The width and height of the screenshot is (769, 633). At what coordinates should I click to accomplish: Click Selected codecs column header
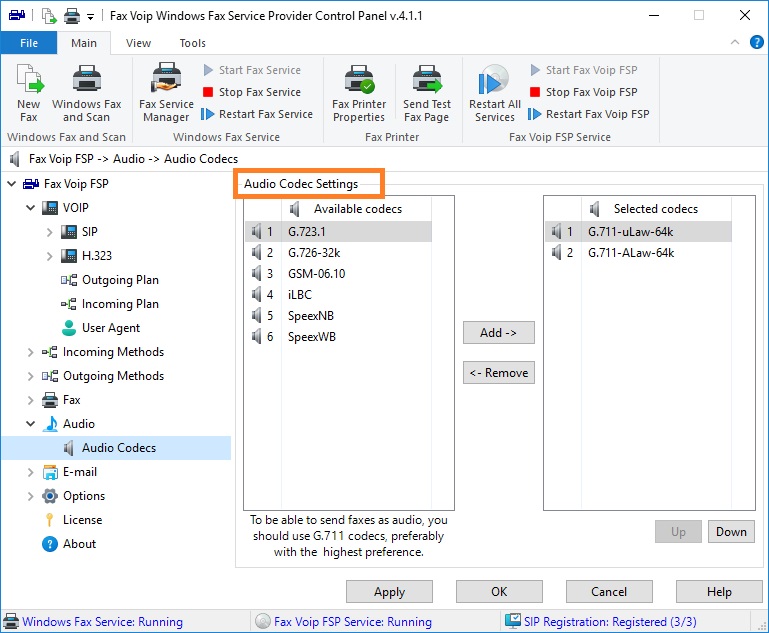pyautogui.click(x=656, y=209)
